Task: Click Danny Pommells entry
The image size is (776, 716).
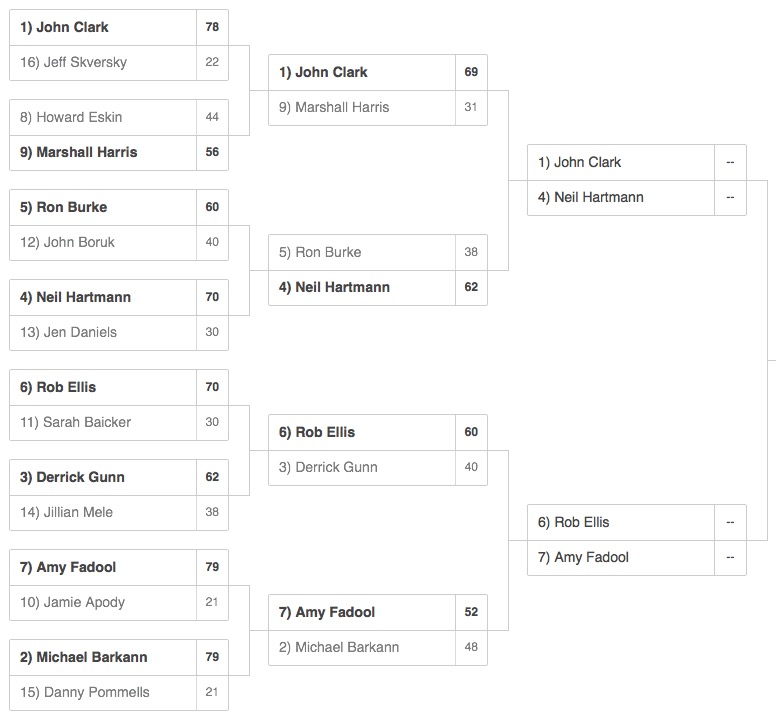Action: (119, 693)
